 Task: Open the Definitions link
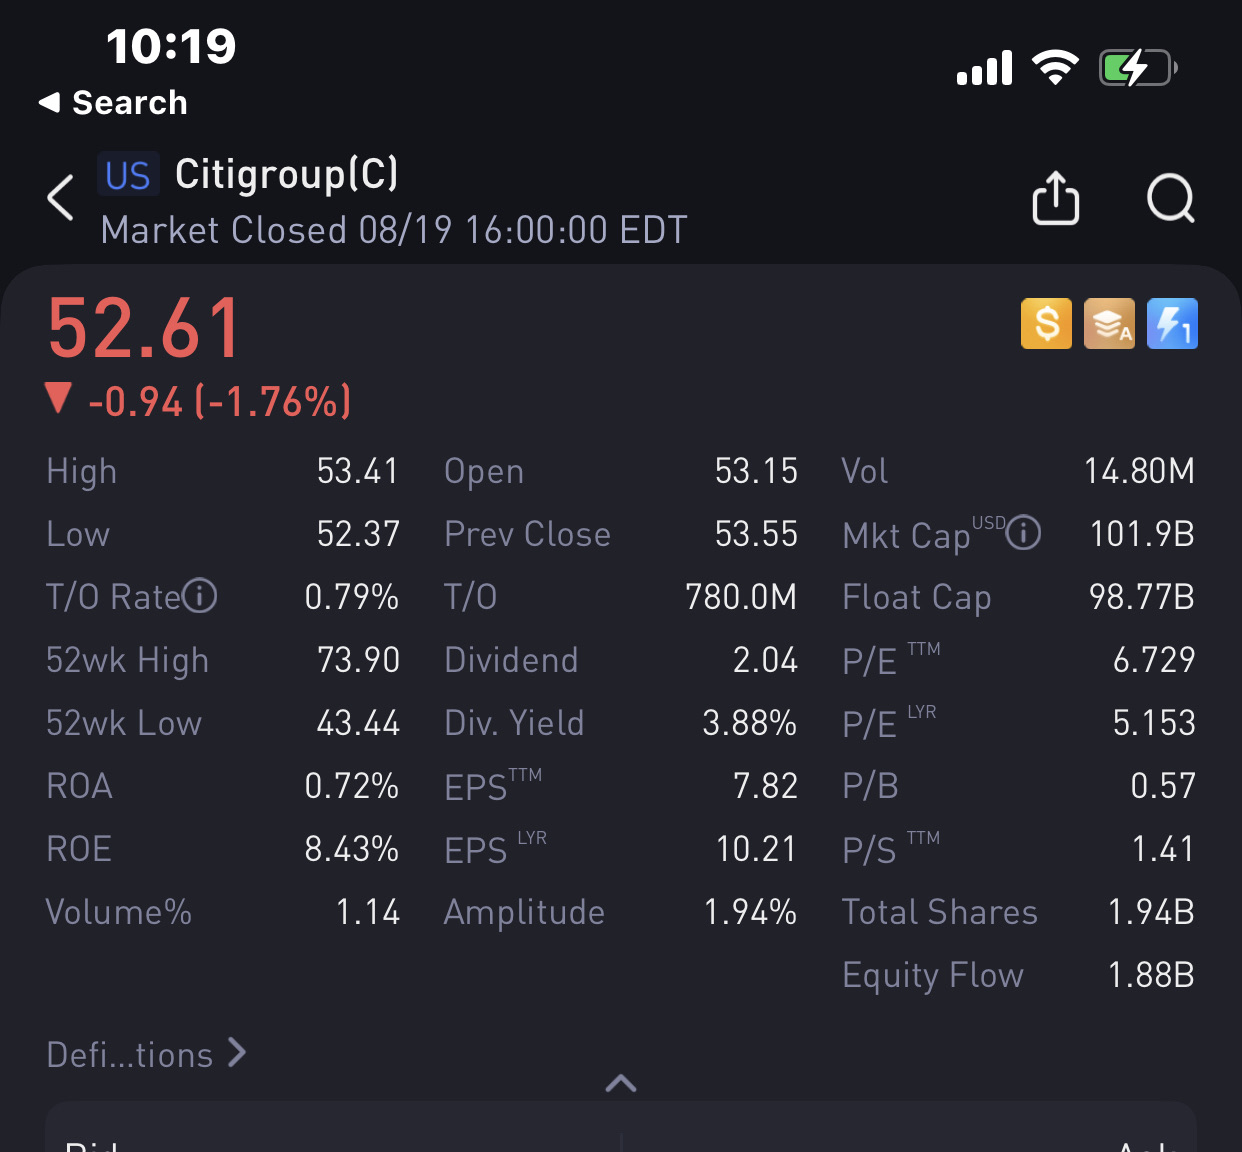coord(146,1054)
